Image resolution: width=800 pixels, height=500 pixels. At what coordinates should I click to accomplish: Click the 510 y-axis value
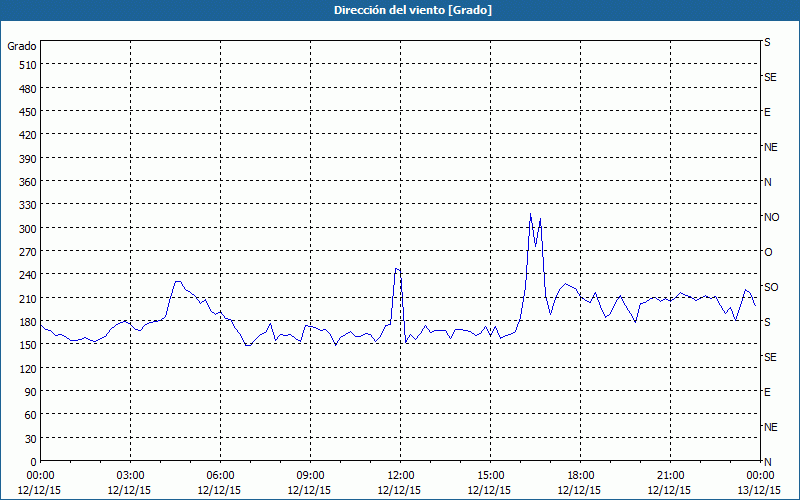[28, 65]
